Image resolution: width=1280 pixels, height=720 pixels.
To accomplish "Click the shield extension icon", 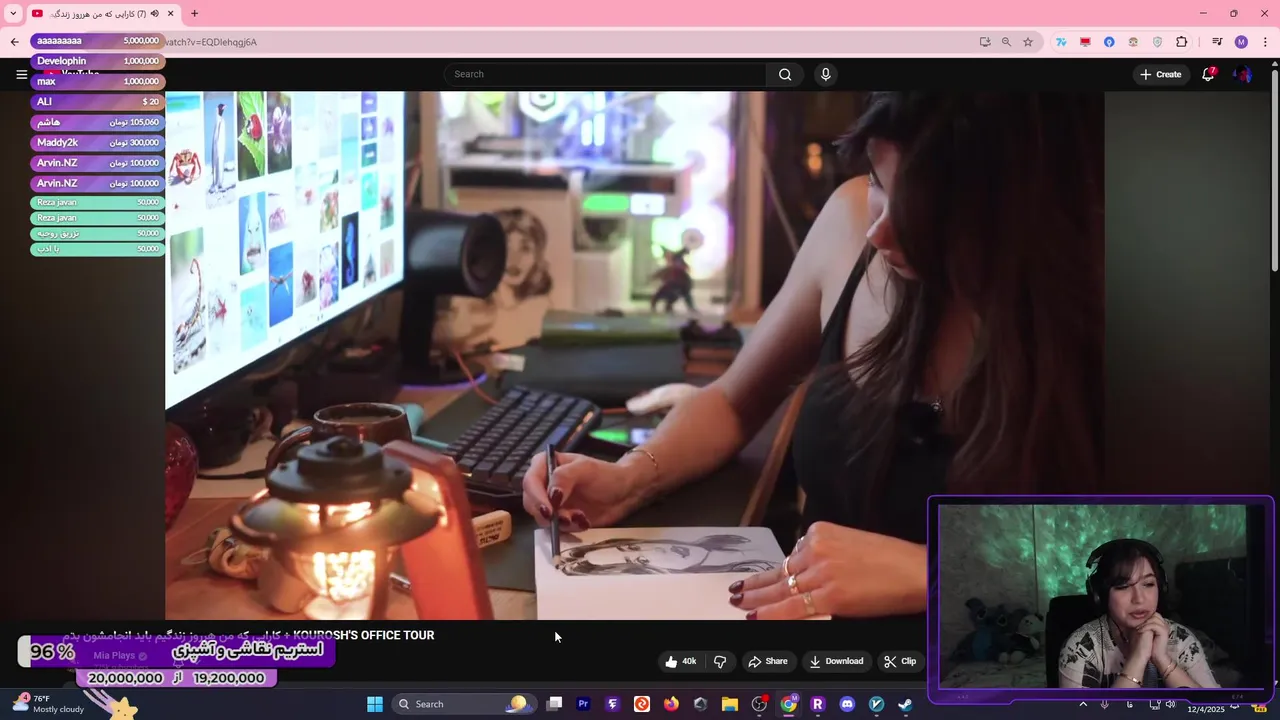I will [1157, 42].
